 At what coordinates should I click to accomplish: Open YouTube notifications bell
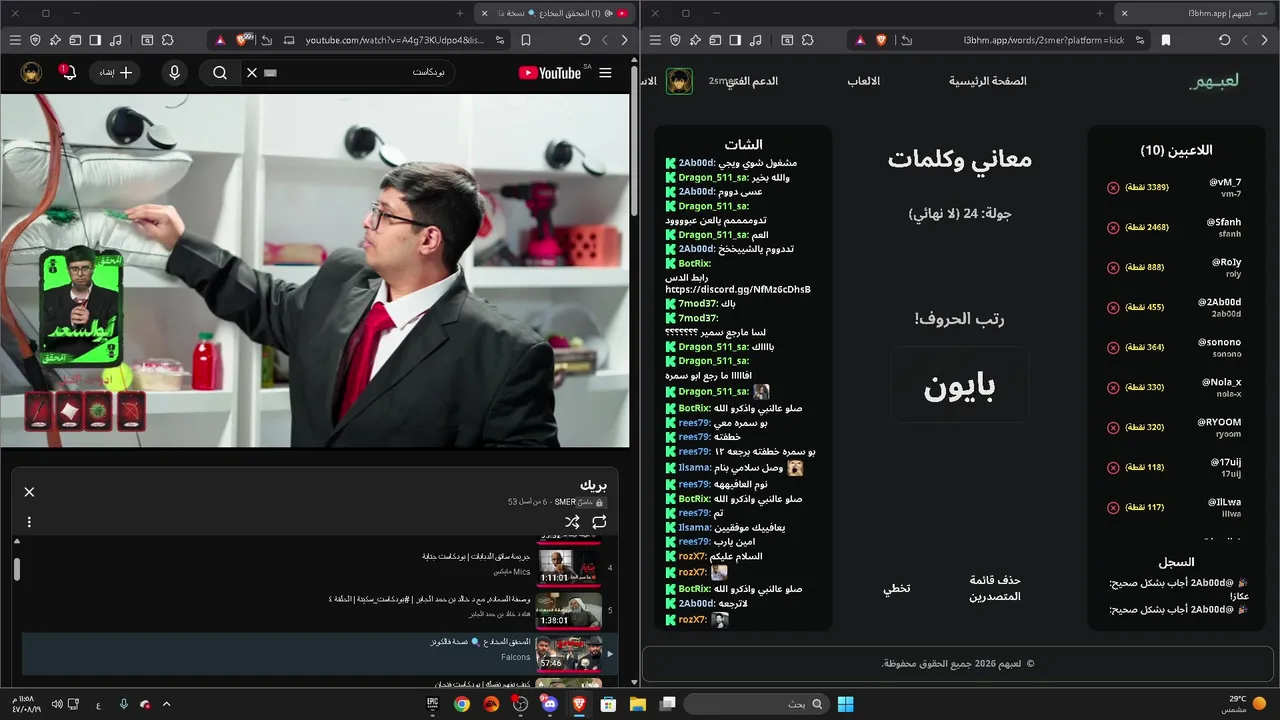pyautogui.click(x=67, y=72)
